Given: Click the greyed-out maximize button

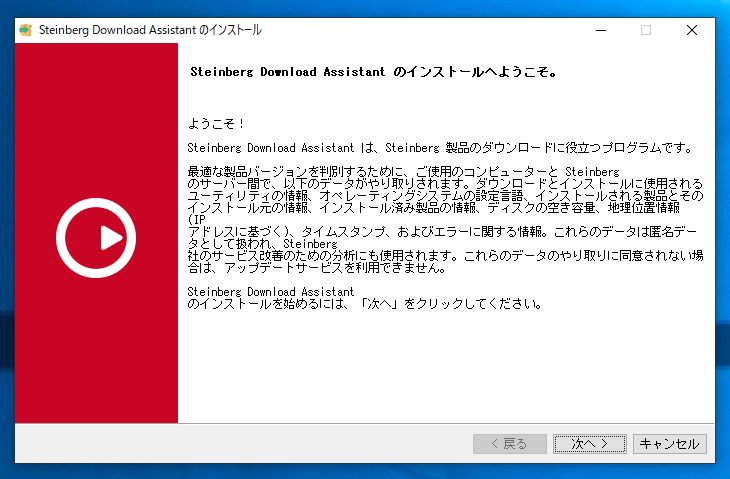Looking at the screenshot, I should (x=646, y=30).
